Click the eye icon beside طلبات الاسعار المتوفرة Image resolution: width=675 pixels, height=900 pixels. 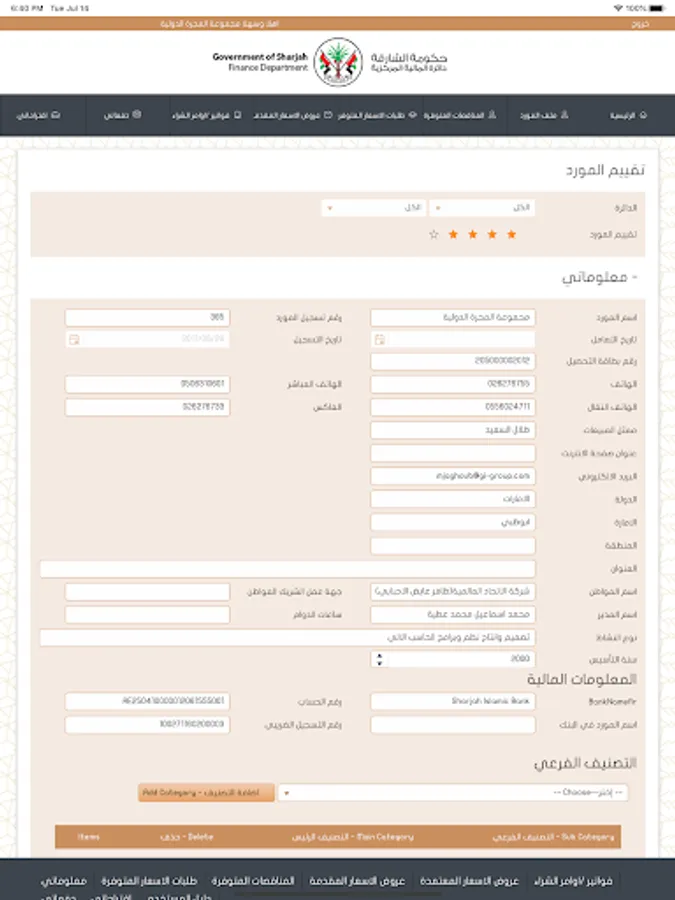412,115
